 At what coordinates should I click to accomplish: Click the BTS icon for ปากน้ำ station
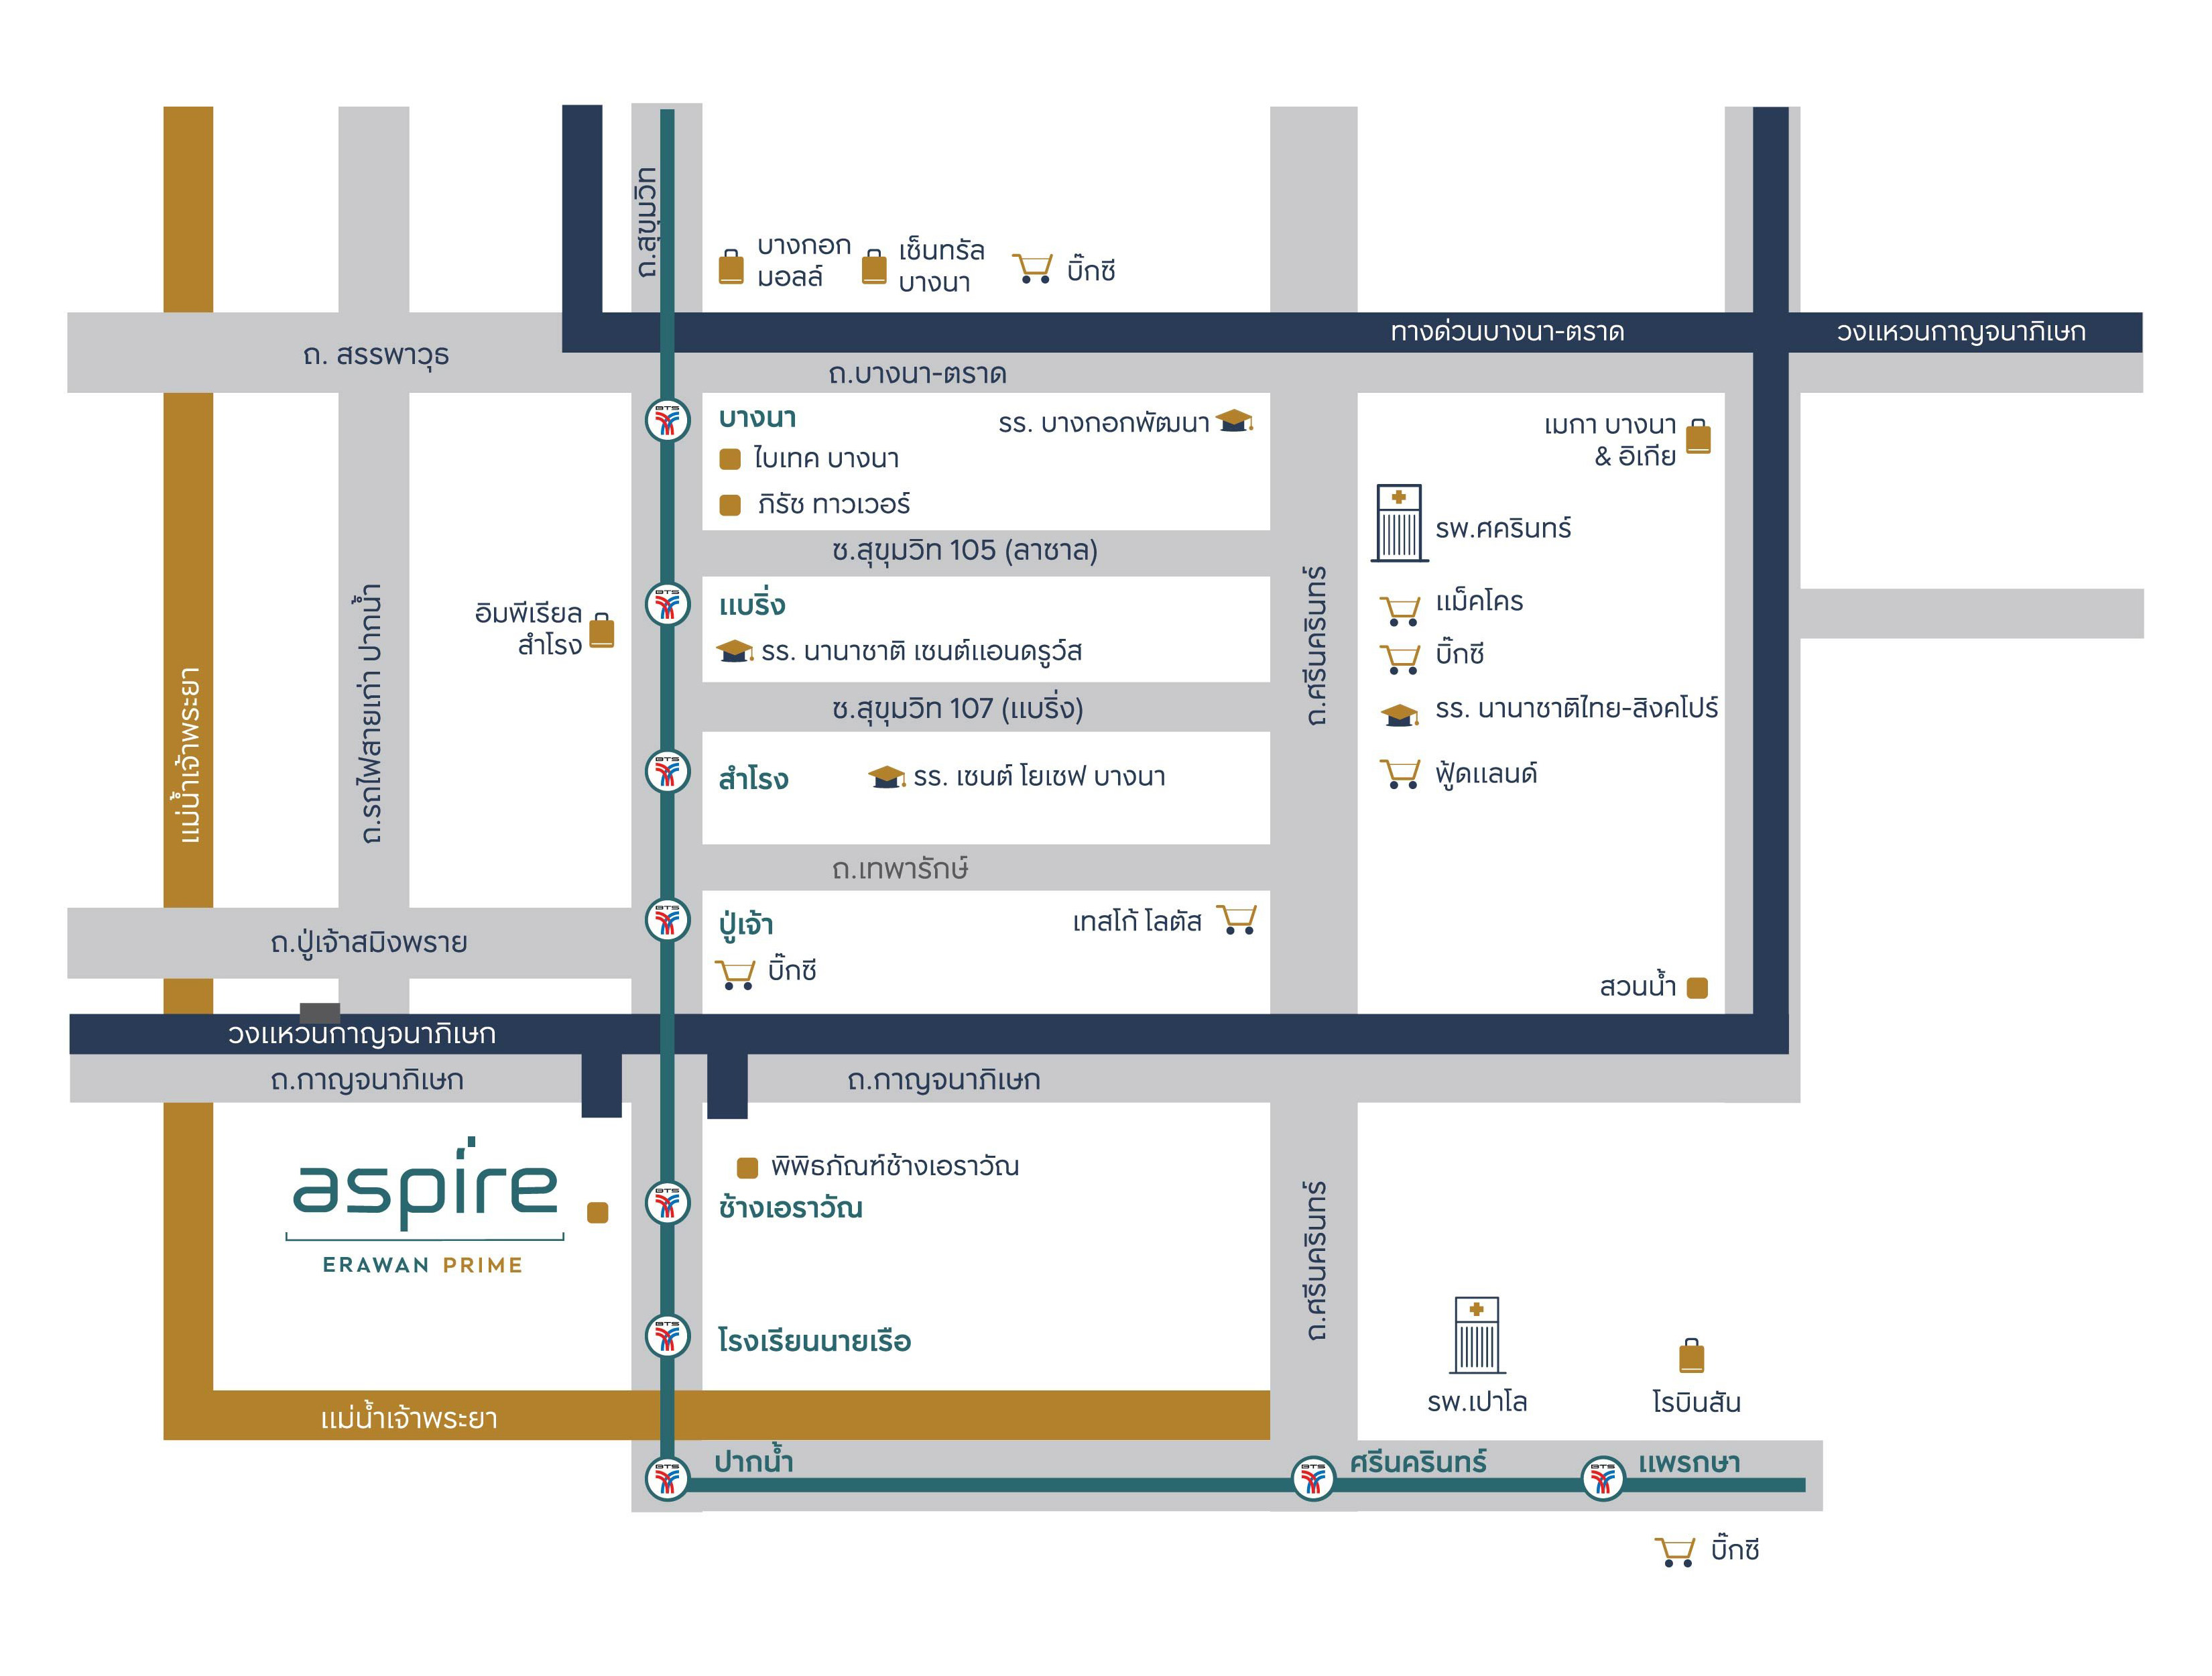(x=667, y=1478)
